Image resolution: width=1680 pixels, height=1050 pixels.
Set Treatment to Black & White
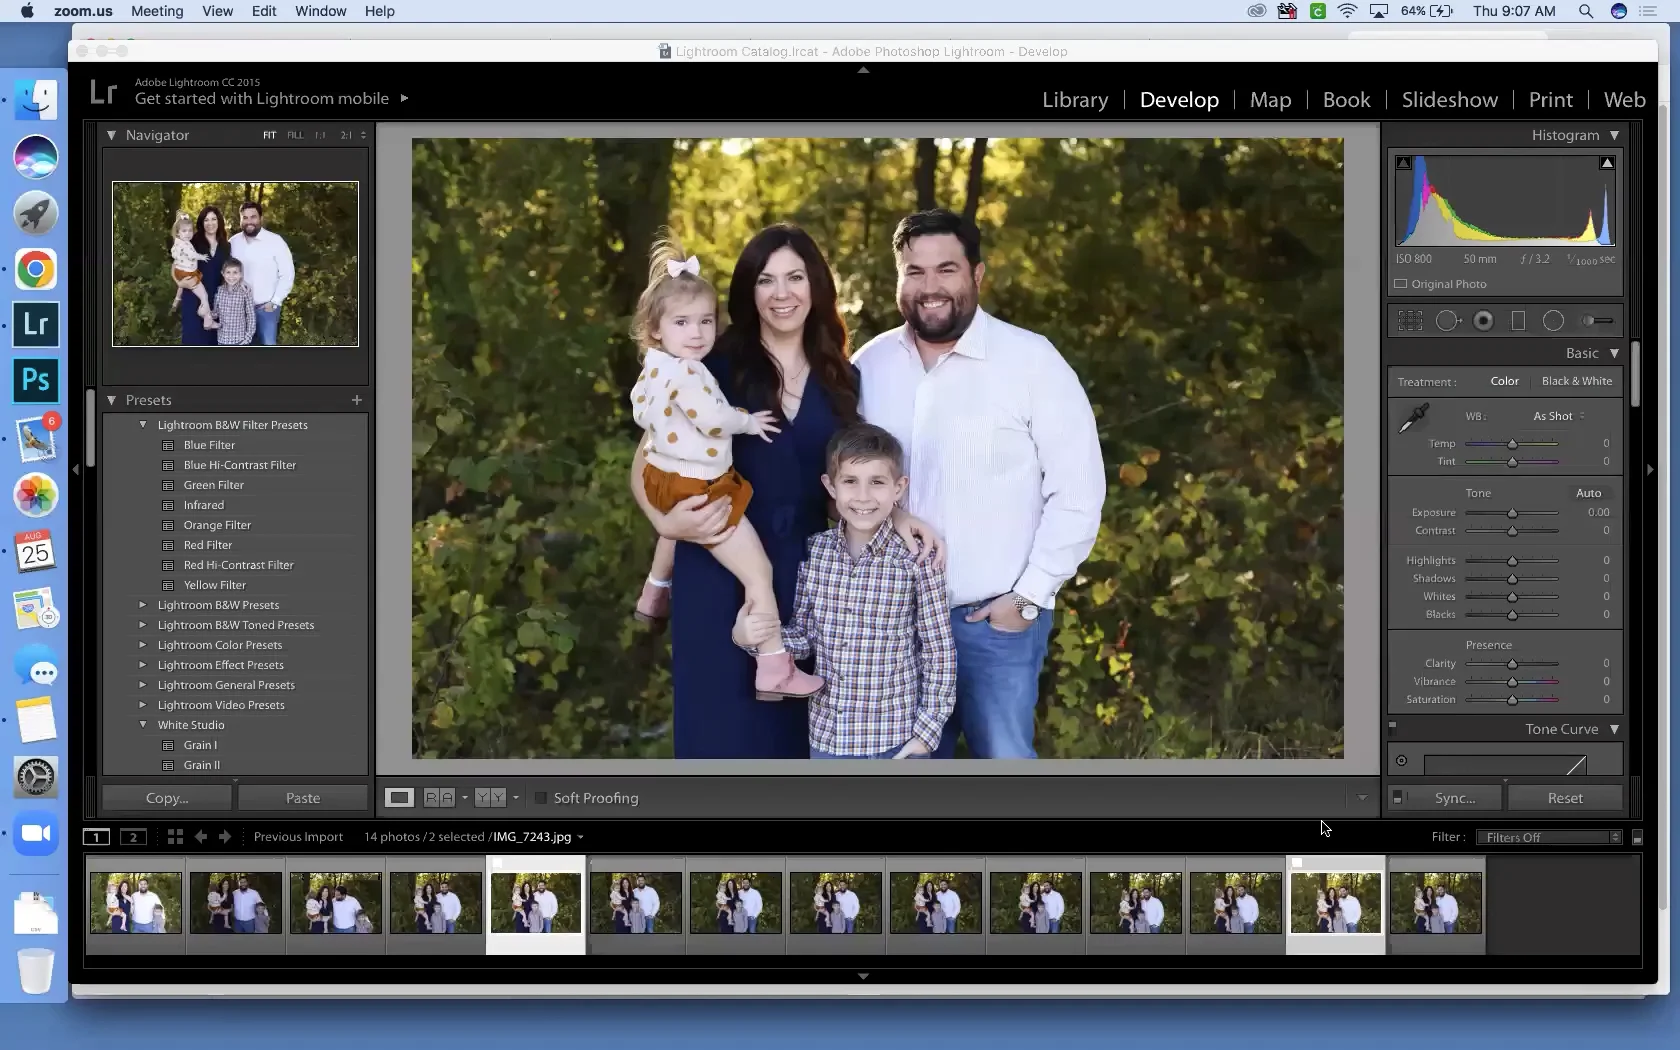pos(1577,381)
